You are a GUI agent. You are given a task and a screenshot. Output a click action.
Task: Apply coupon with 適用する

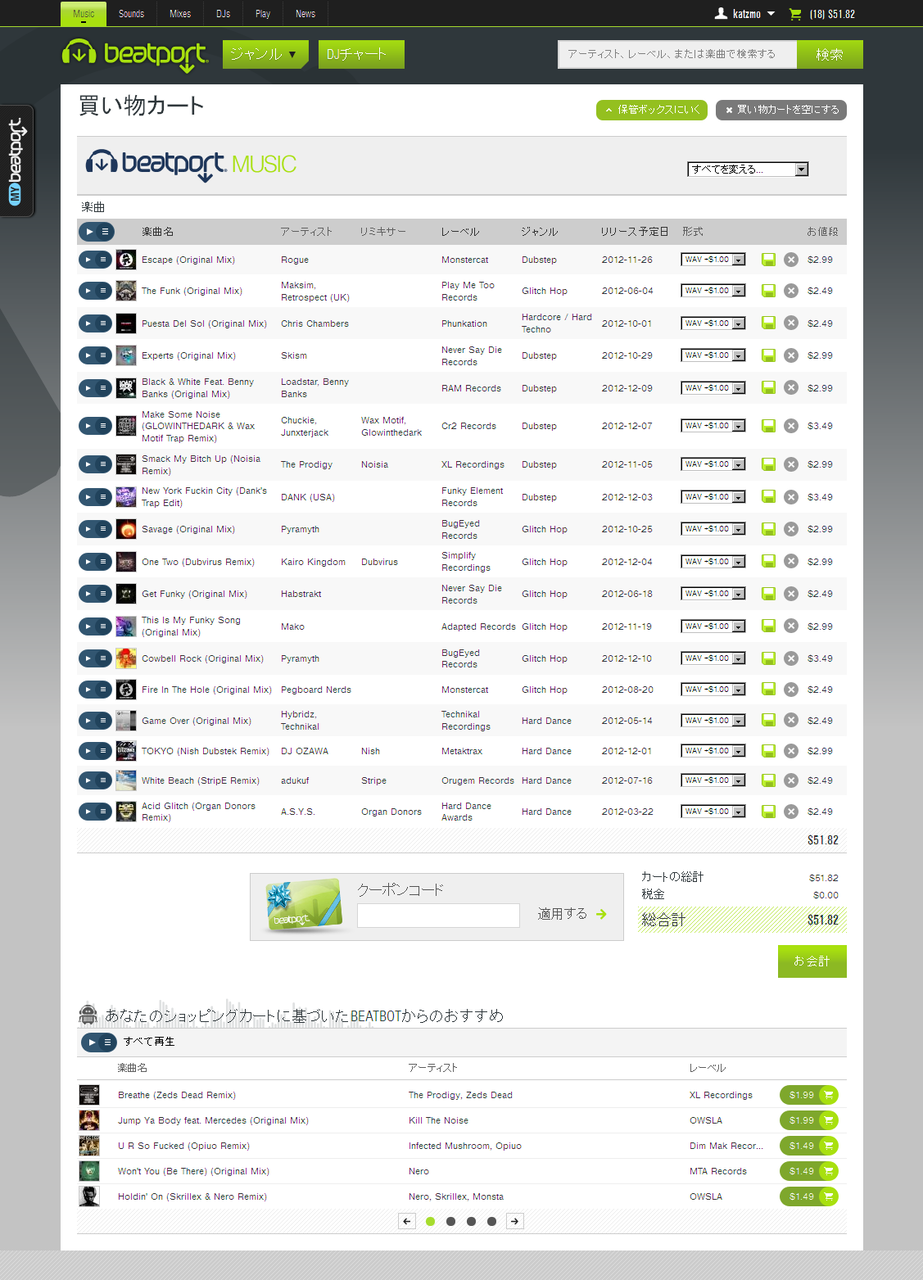tap(572, 914)
